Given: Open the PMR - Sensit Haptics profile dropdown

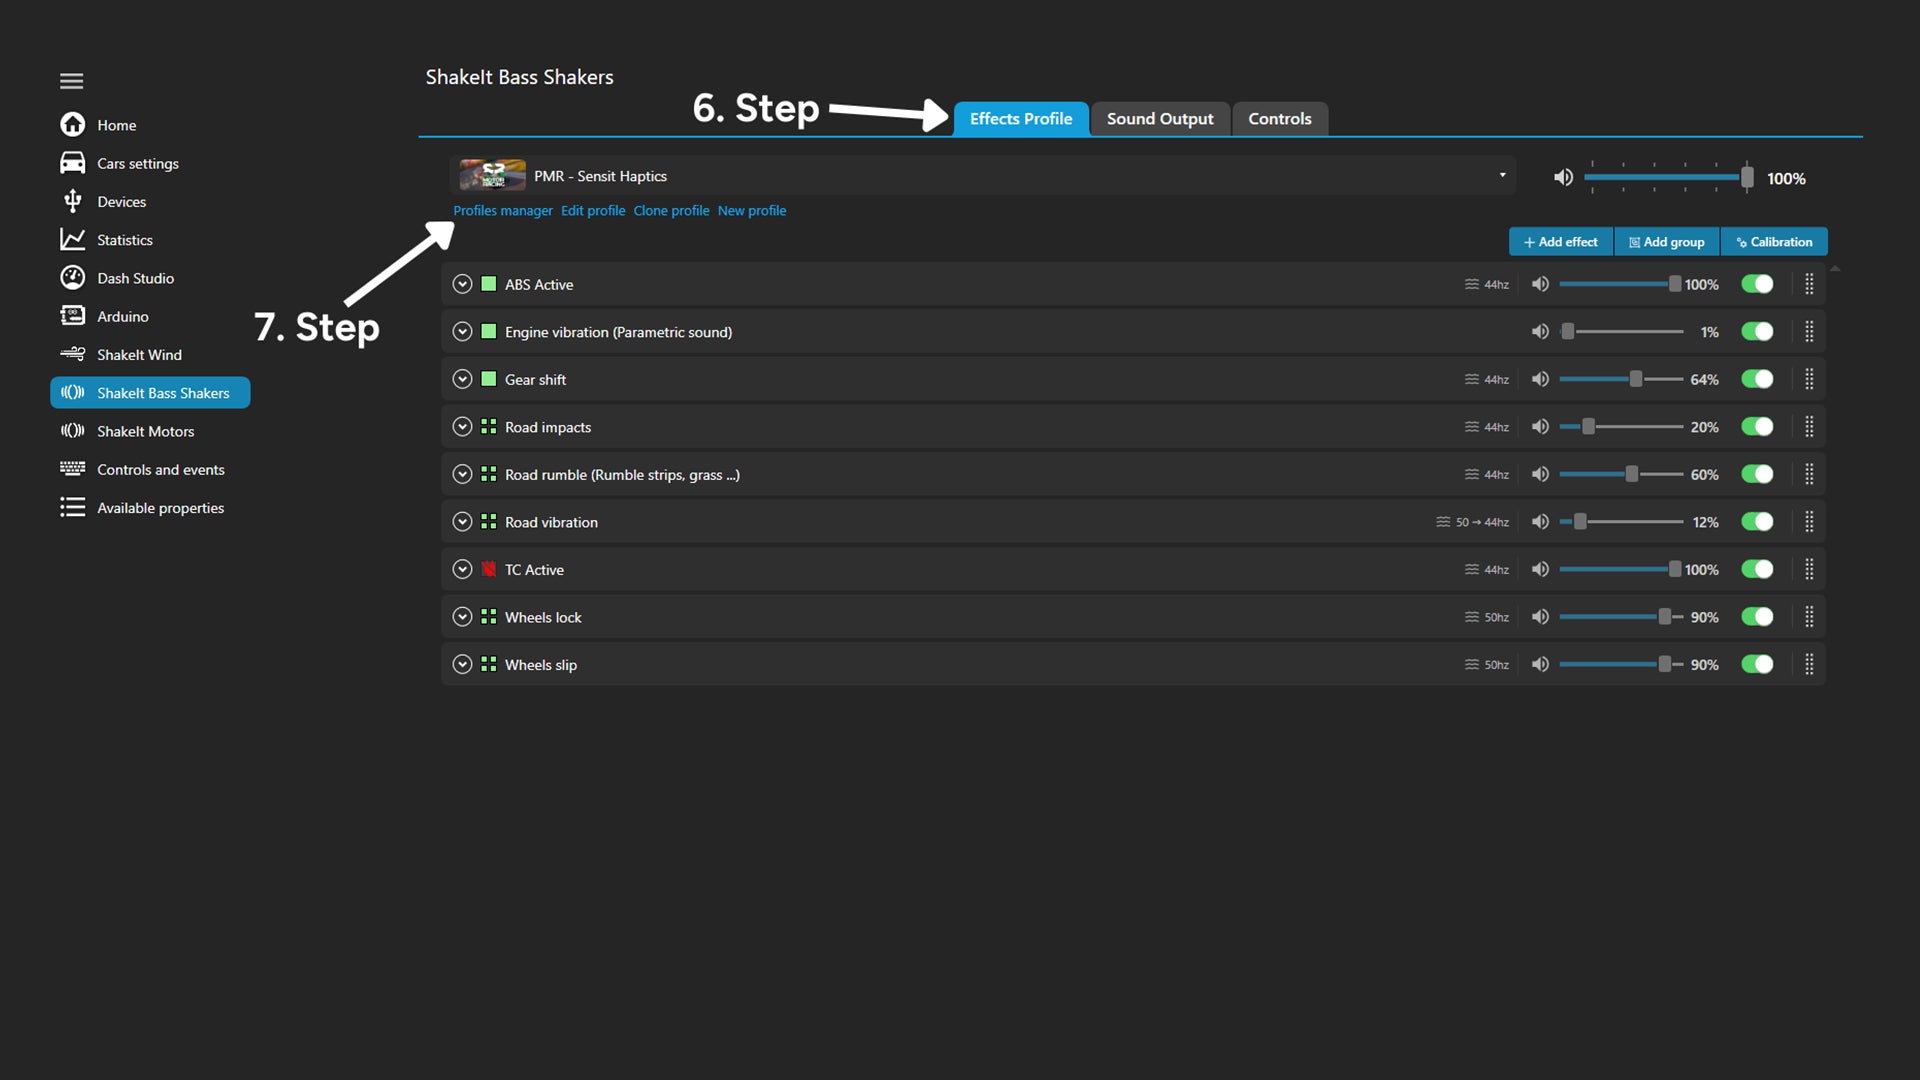Looking at the screenshot, I should pos(1502,175).
